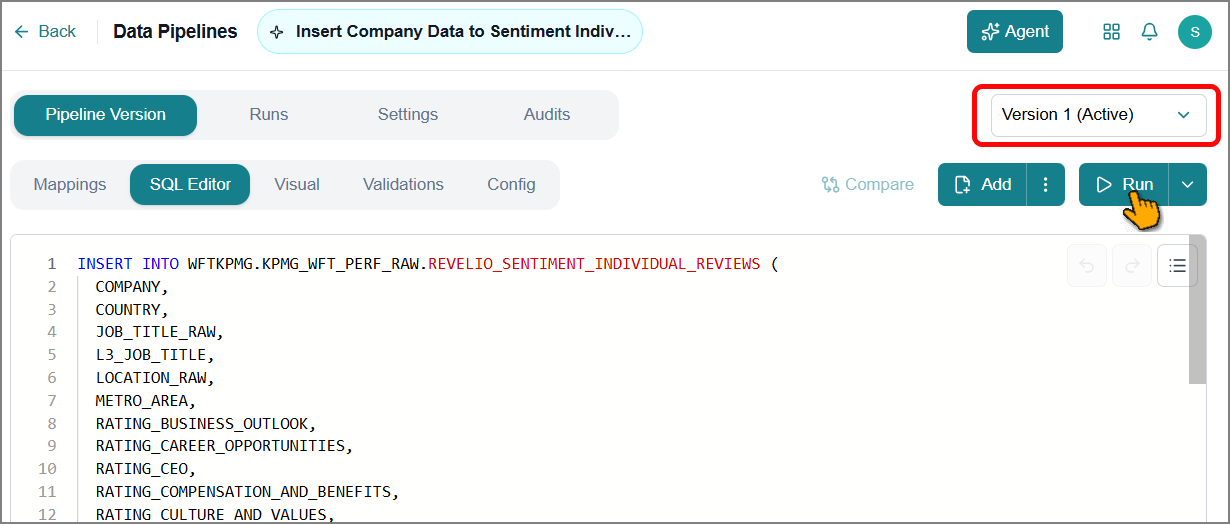Select the Validations sub-tab
Image resolution: width=1230 pixels, height=524 pixels.
click(x=403, y=185)
